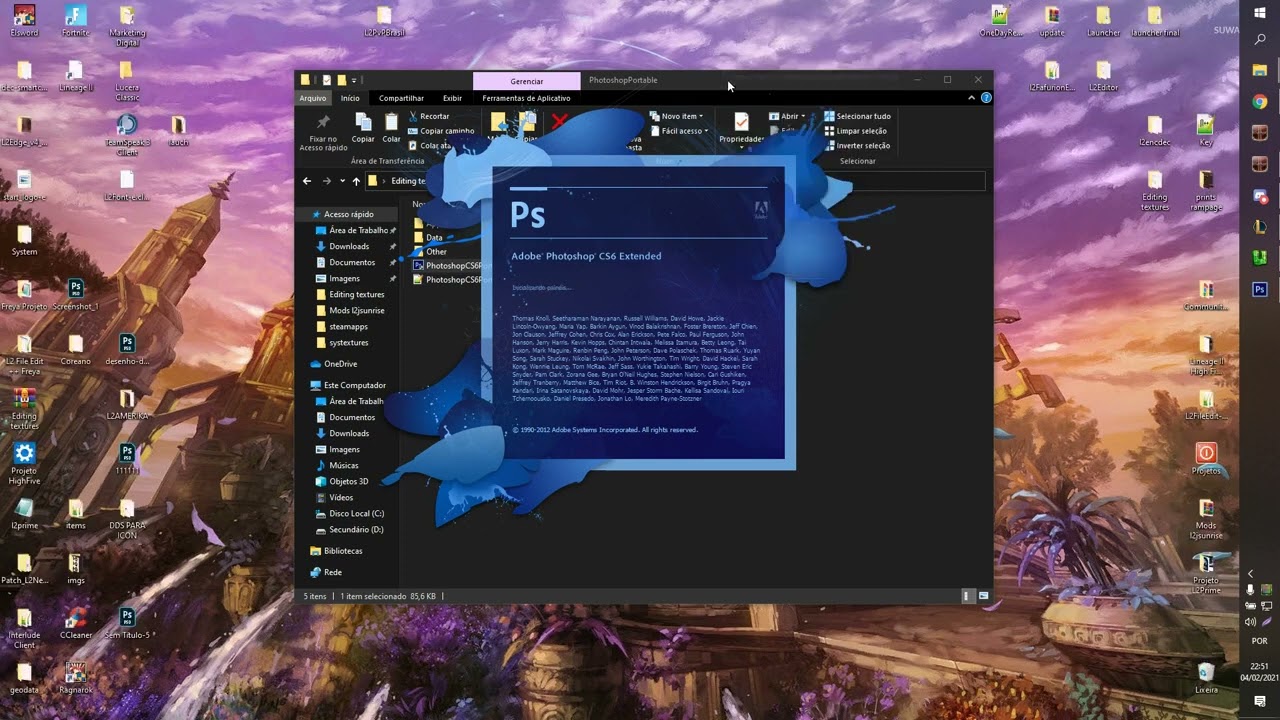
Task: Open the Explorer help question mark icon
Action: click(x=986, y=98)
